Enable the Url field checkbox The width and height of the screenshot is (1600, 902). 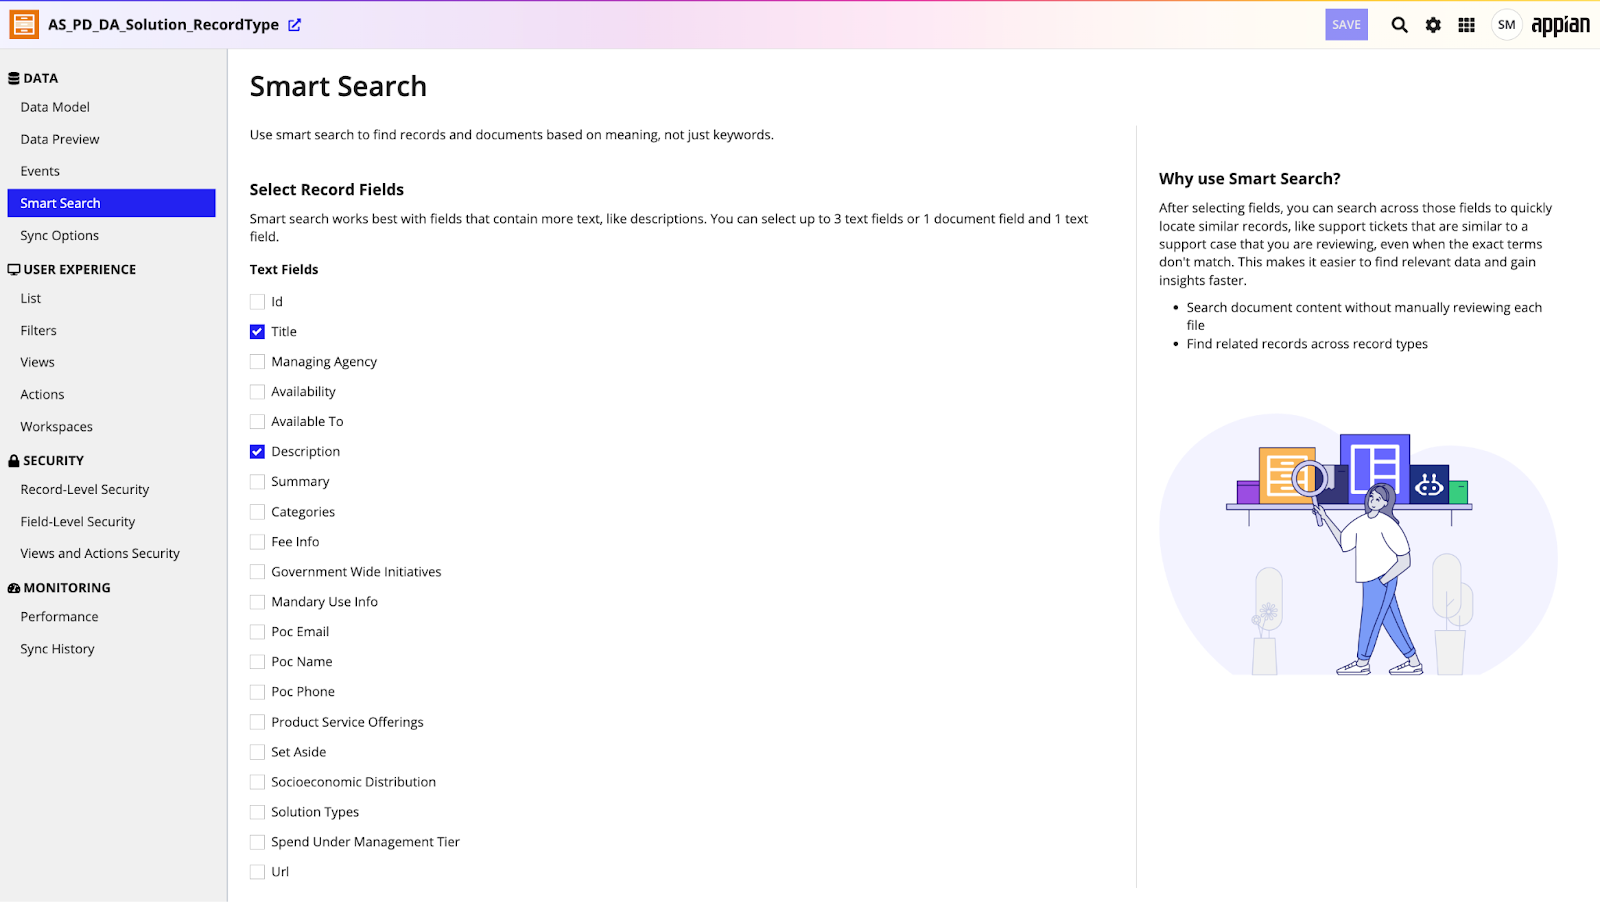pos(257,871)
